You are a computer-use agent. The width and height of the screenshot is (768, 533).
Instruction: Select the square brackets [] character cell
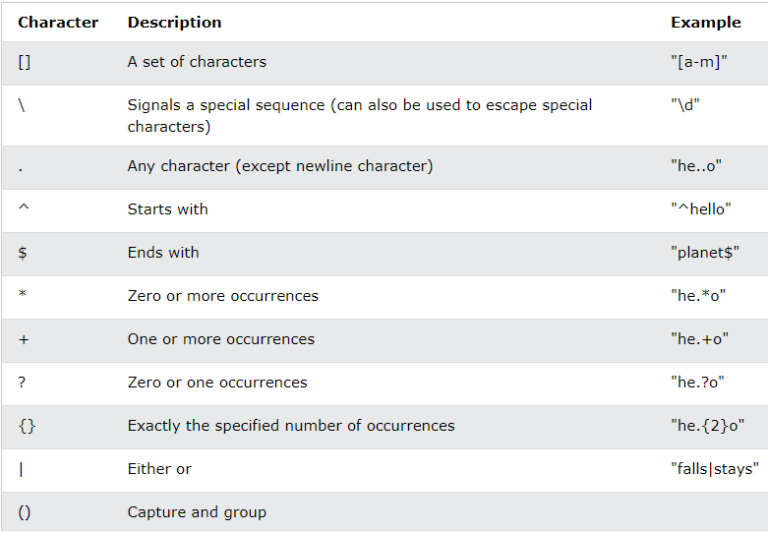tap(24, 62)
